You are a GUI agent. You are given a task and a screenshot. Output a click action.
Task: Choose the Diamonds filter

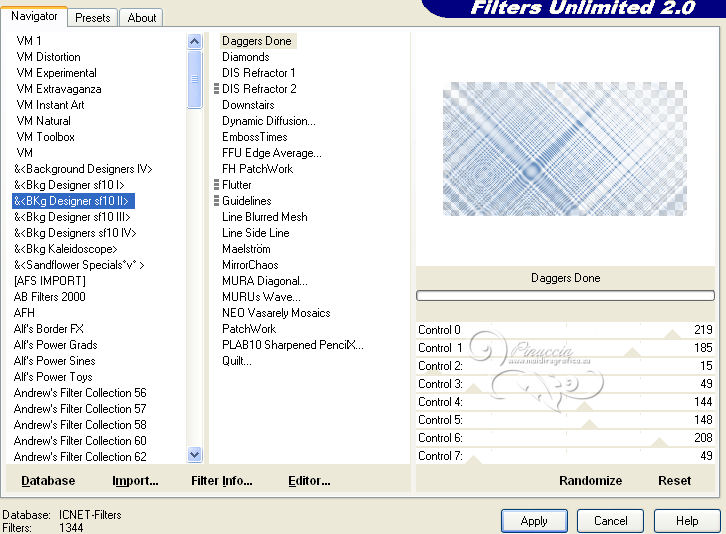pos(246,57)
